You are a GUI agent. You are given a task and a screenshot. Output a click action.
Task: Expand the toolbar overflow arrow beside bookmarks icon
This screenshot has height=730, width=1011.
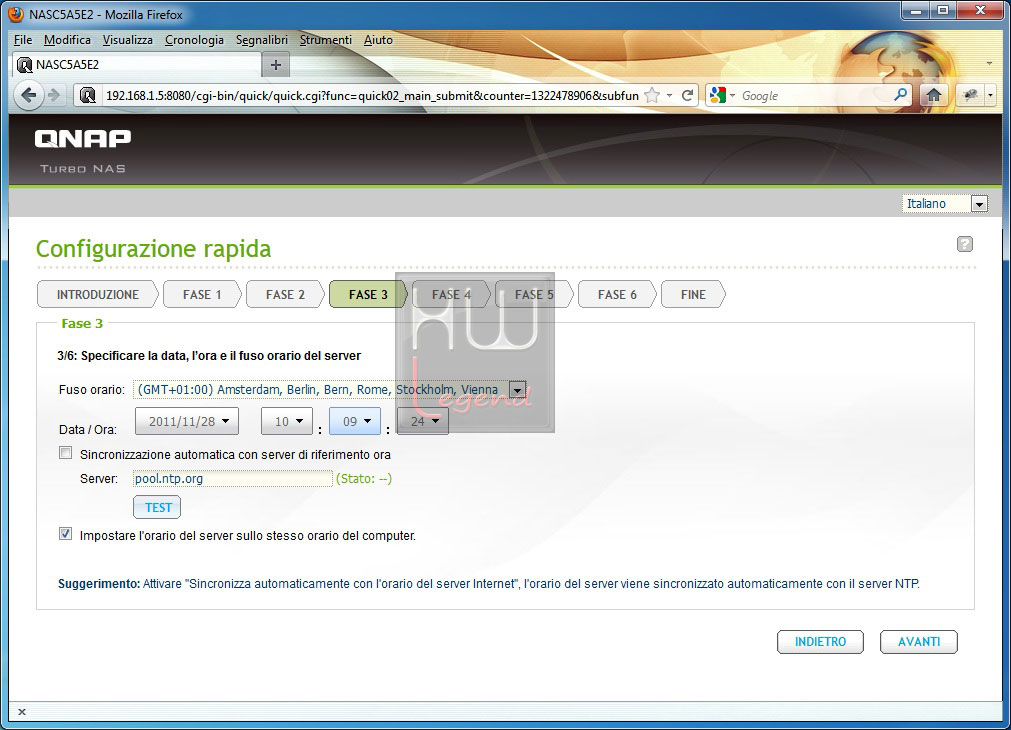tap(990, 95)
